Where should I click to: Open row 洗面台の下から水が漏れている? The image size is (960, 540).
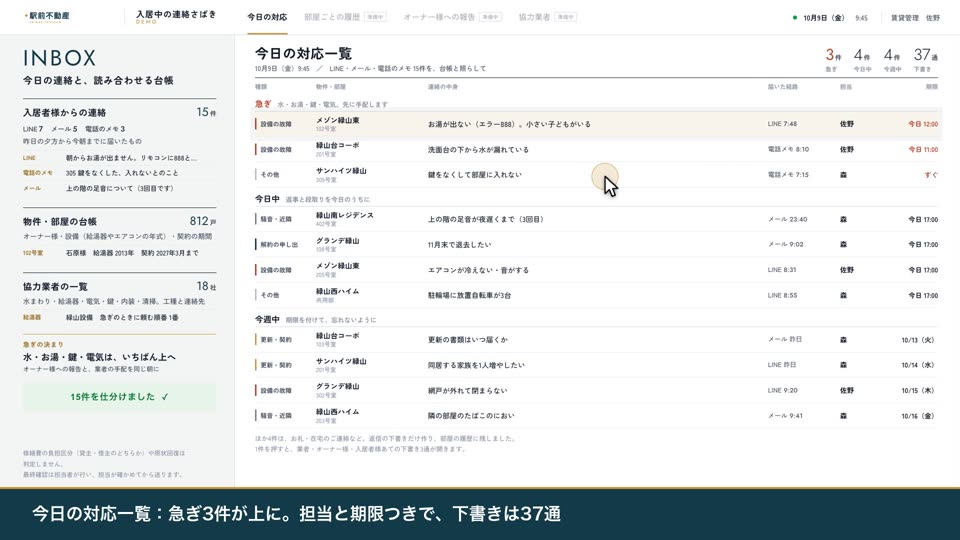(x=596, y=149)
